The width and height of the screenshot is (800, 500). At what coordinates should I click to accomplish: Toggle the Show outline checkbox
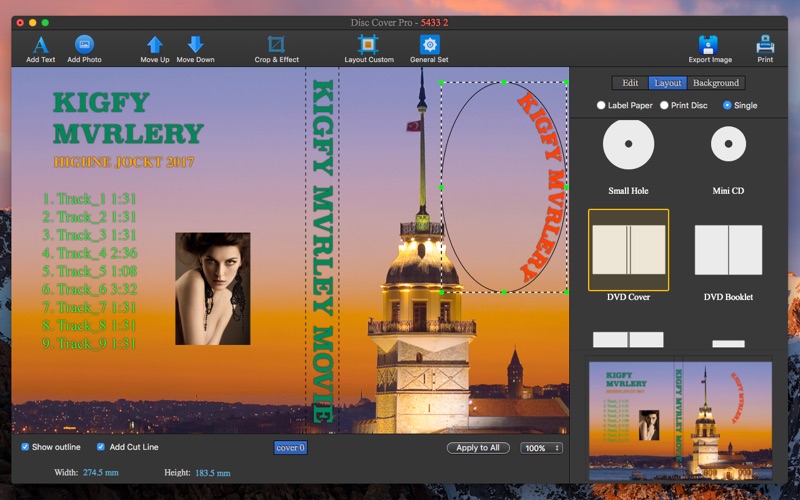25,447
